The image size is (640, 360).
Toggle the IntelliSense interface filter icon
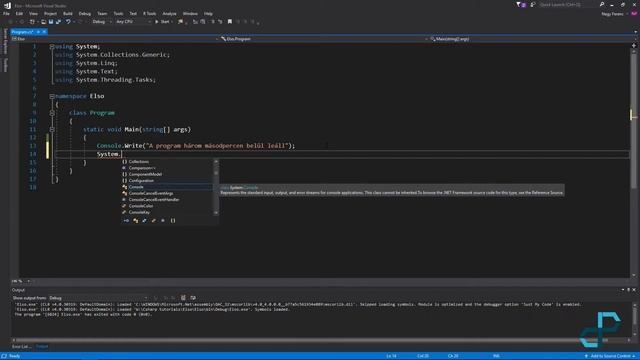[126, 221]
